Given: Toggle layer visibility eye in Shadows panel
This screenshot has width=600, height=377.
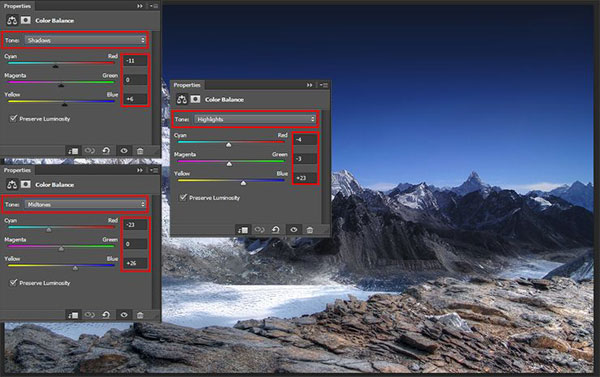Looking at the screenshot, I should tap(124, 151).
